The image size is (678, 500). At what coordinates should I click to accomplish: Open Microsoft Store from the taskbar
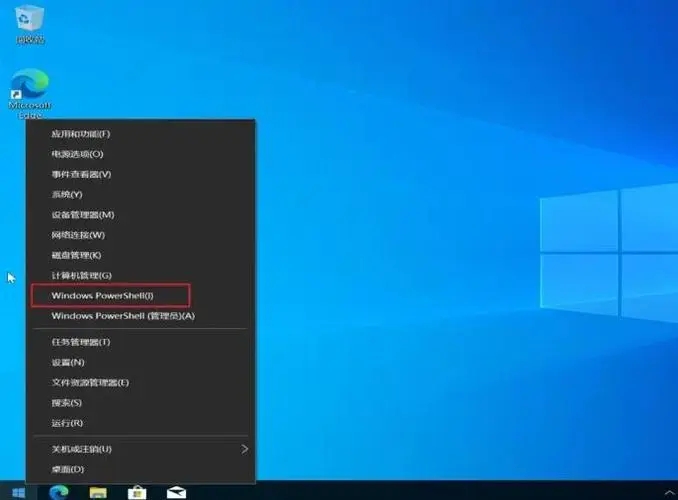[x=137, y=491]
